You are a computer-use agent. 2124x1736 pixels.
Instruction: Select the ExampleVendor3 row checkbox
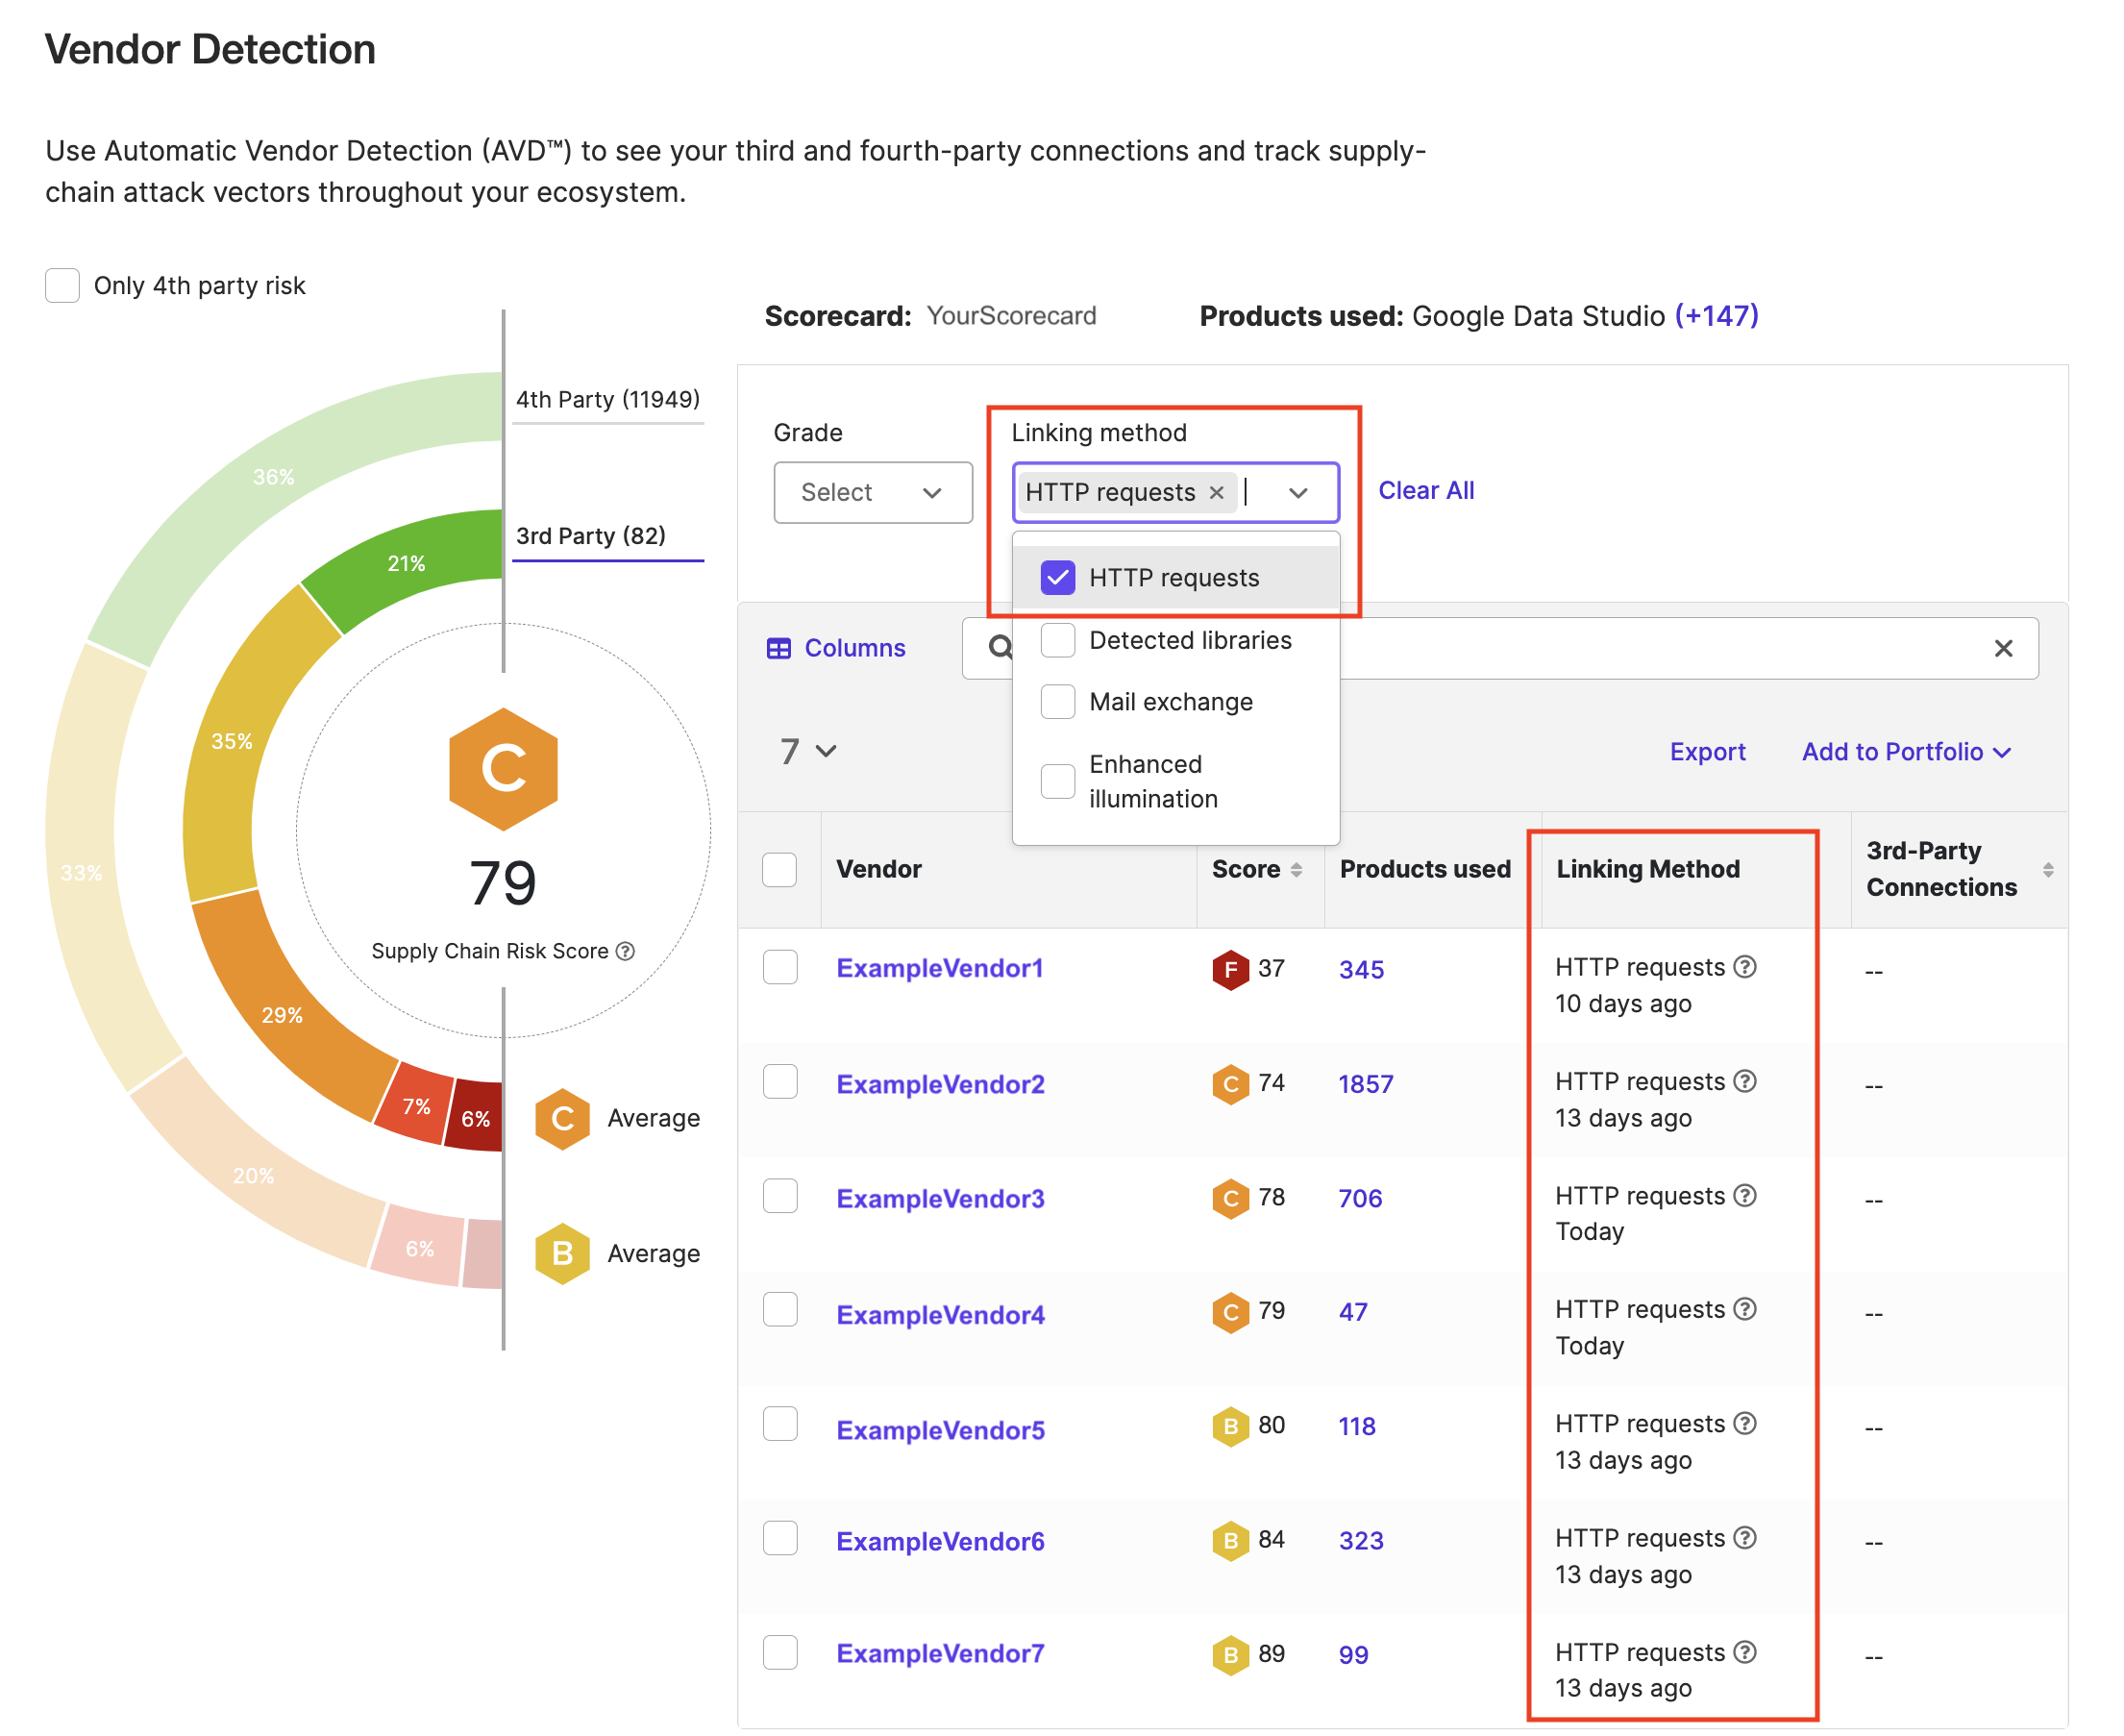click(x=779, y=1195)
